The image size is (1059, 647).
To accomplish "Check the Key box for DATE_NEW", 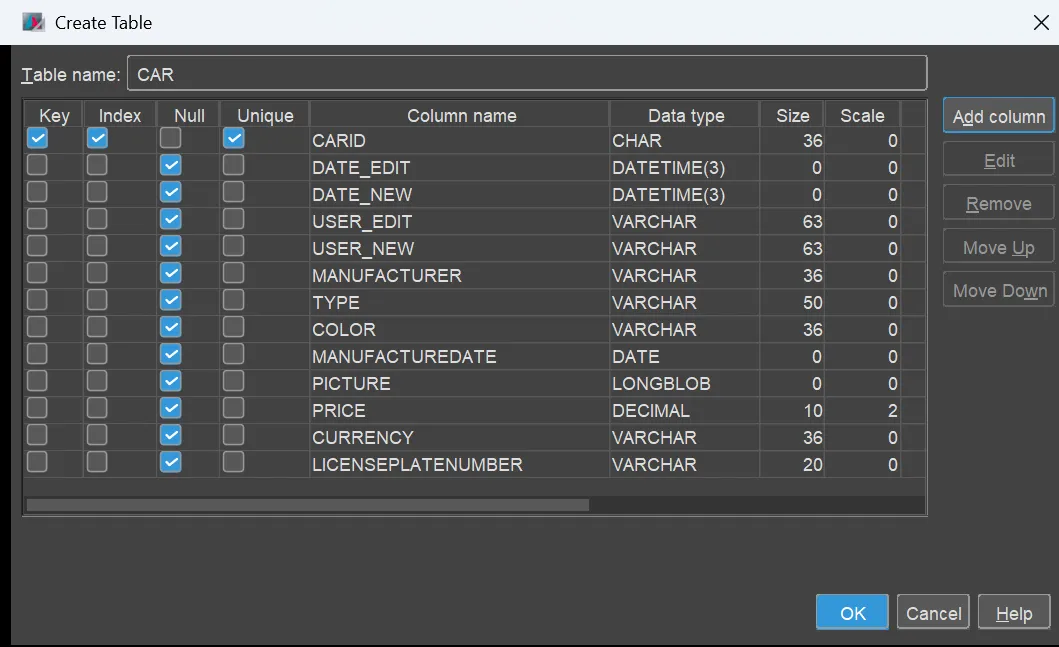I will pos(37,192).
